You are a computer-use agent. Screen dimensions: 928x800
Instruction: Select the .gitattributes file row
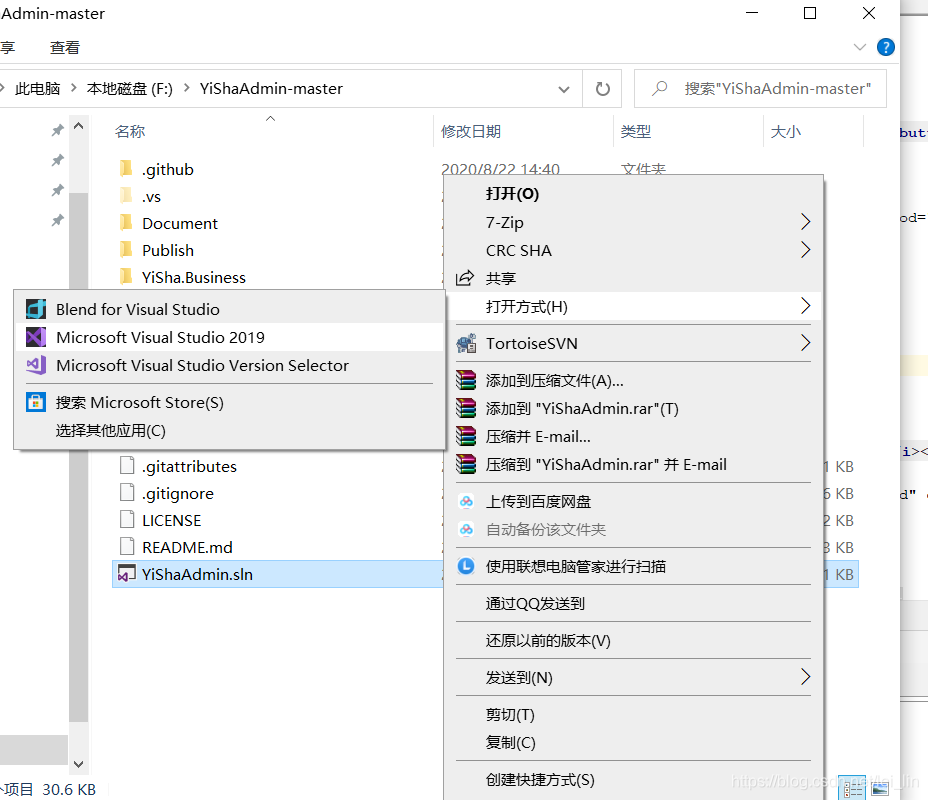point(277,466)
